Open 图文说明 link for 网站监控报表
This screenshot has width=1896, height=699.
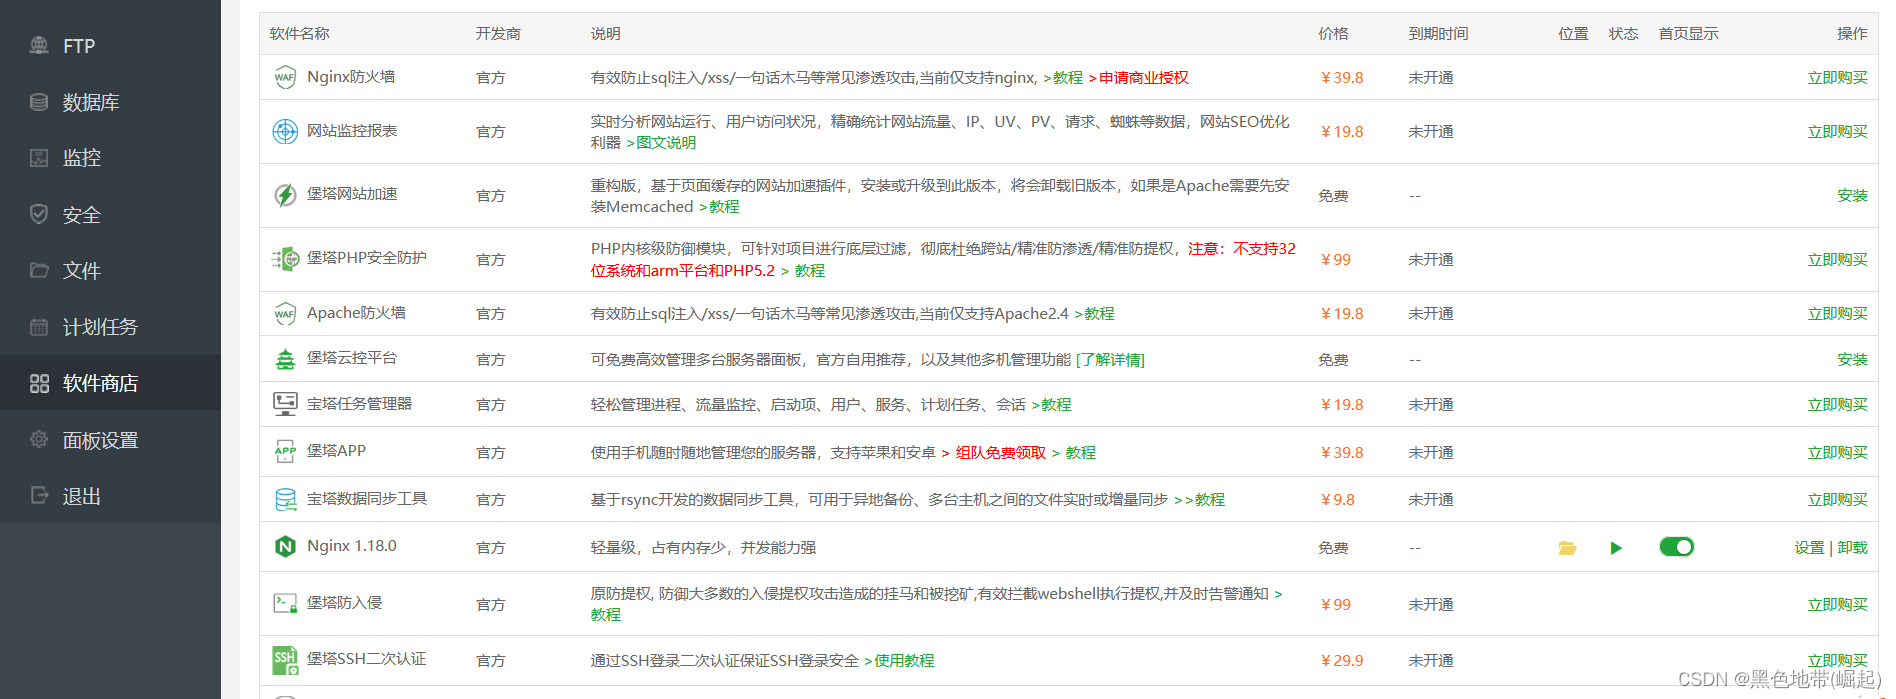pos(661,143)
